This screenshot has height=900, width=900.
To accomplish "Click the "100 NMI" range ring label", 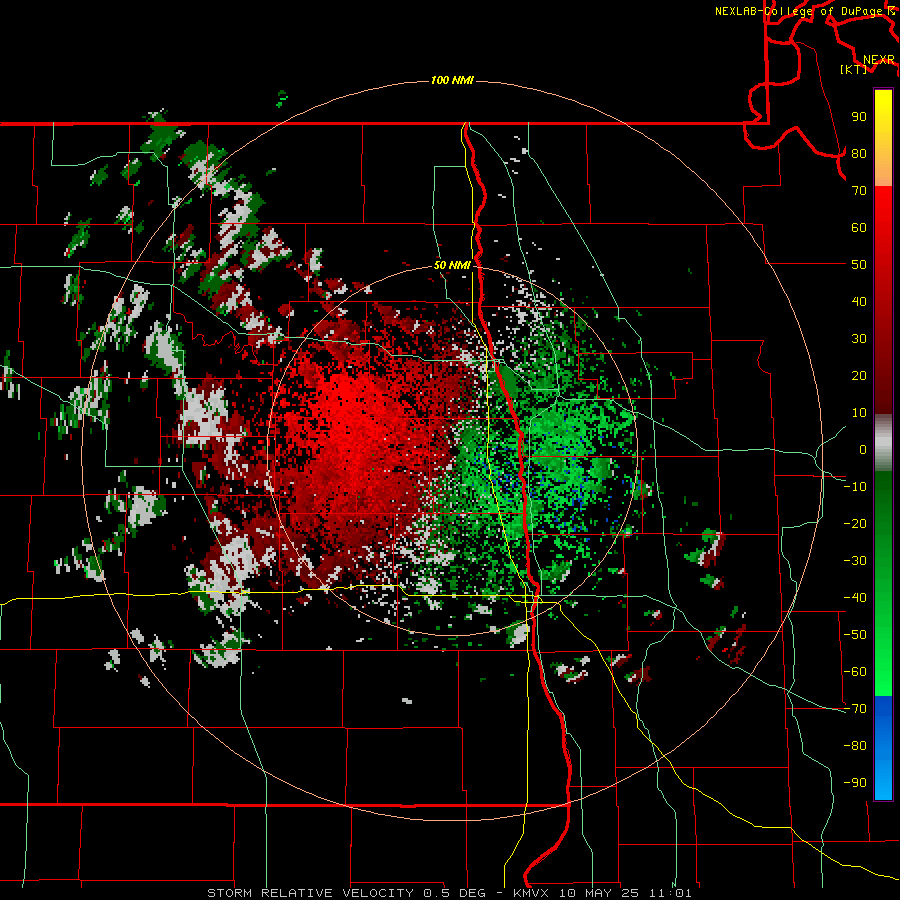I will [x=452, y=80].
